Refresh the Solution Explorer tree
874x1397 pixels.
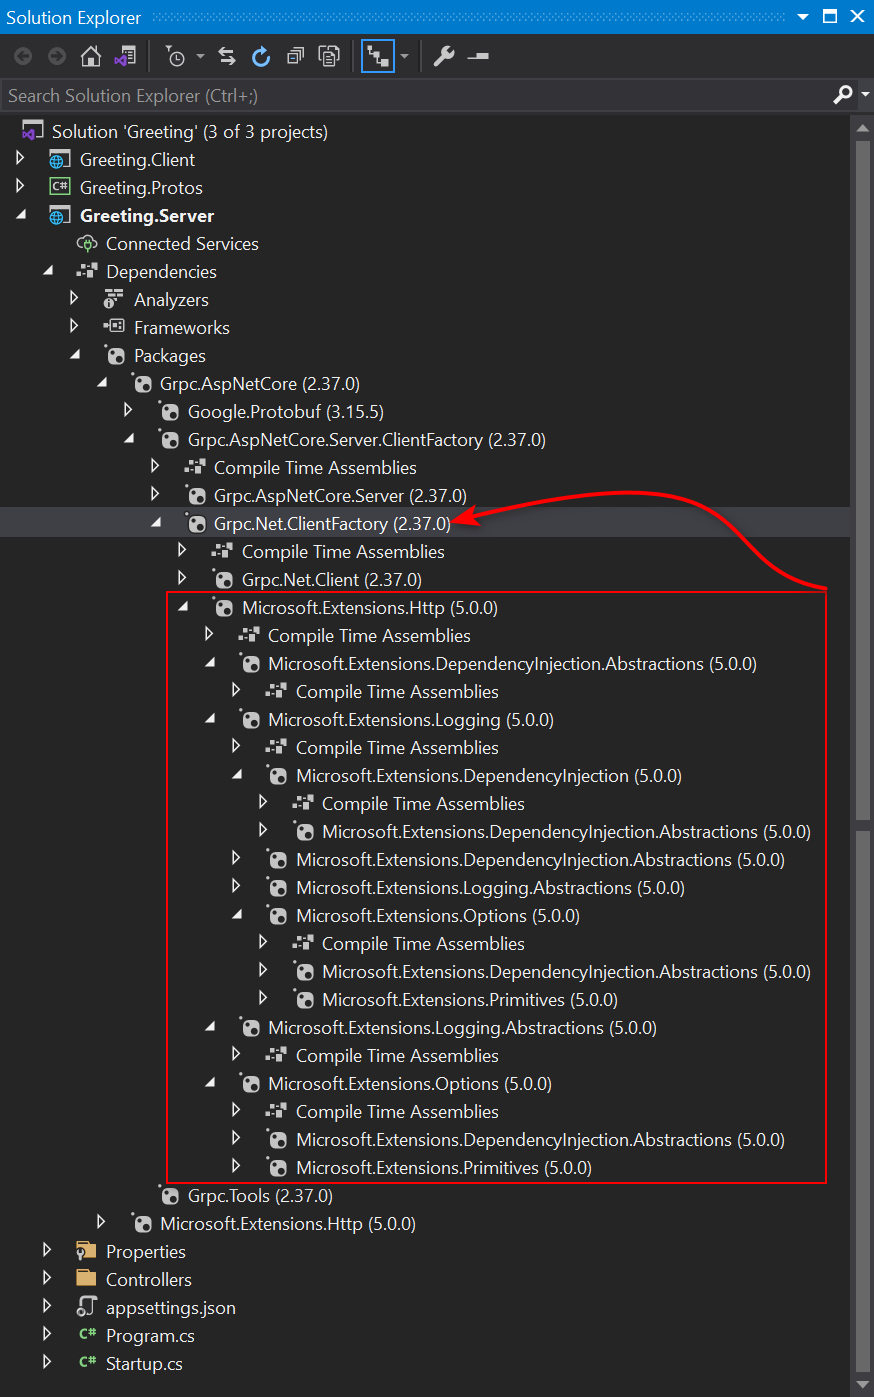(261, 57)
